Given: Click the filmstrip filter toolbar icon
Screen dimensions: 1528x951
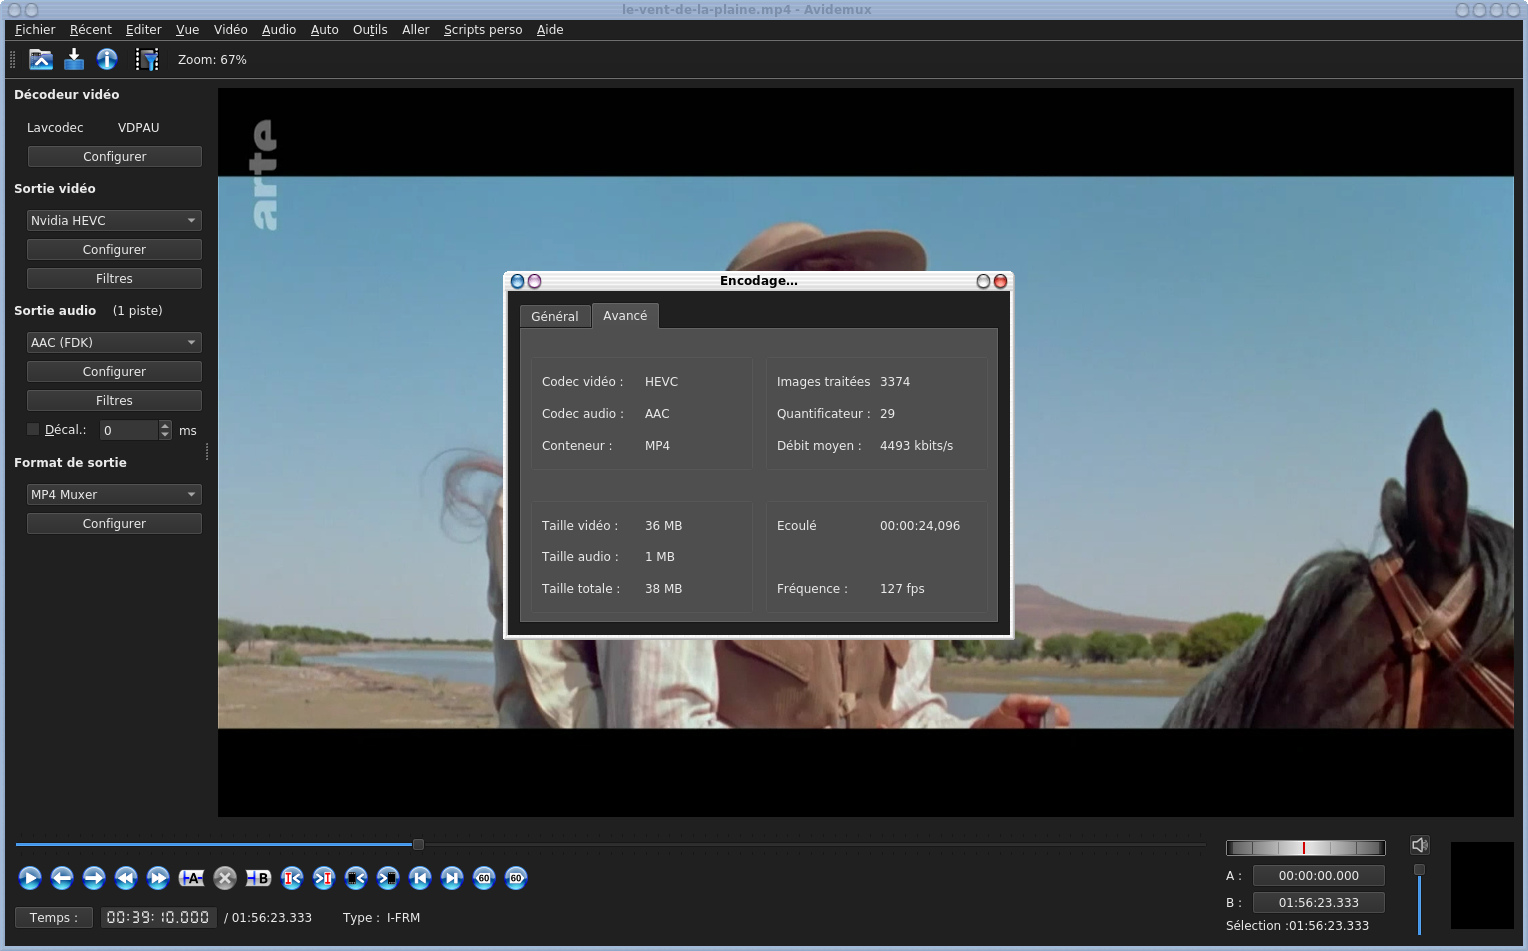Looking at the screenshot, I should (147, 60).
